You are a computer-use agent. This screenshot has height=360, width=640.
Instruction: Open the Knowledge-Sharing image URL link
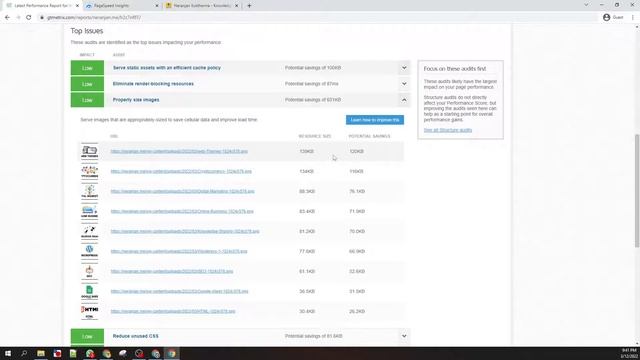point(184,231)
